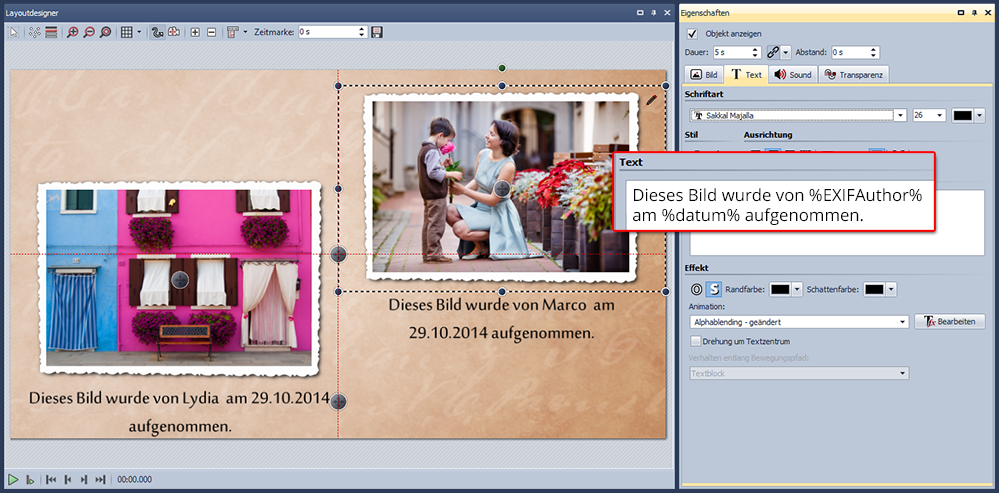Click center handle on pink house photo
The height and width of the screenshot is (493, 999).
(x=181, y=278)
